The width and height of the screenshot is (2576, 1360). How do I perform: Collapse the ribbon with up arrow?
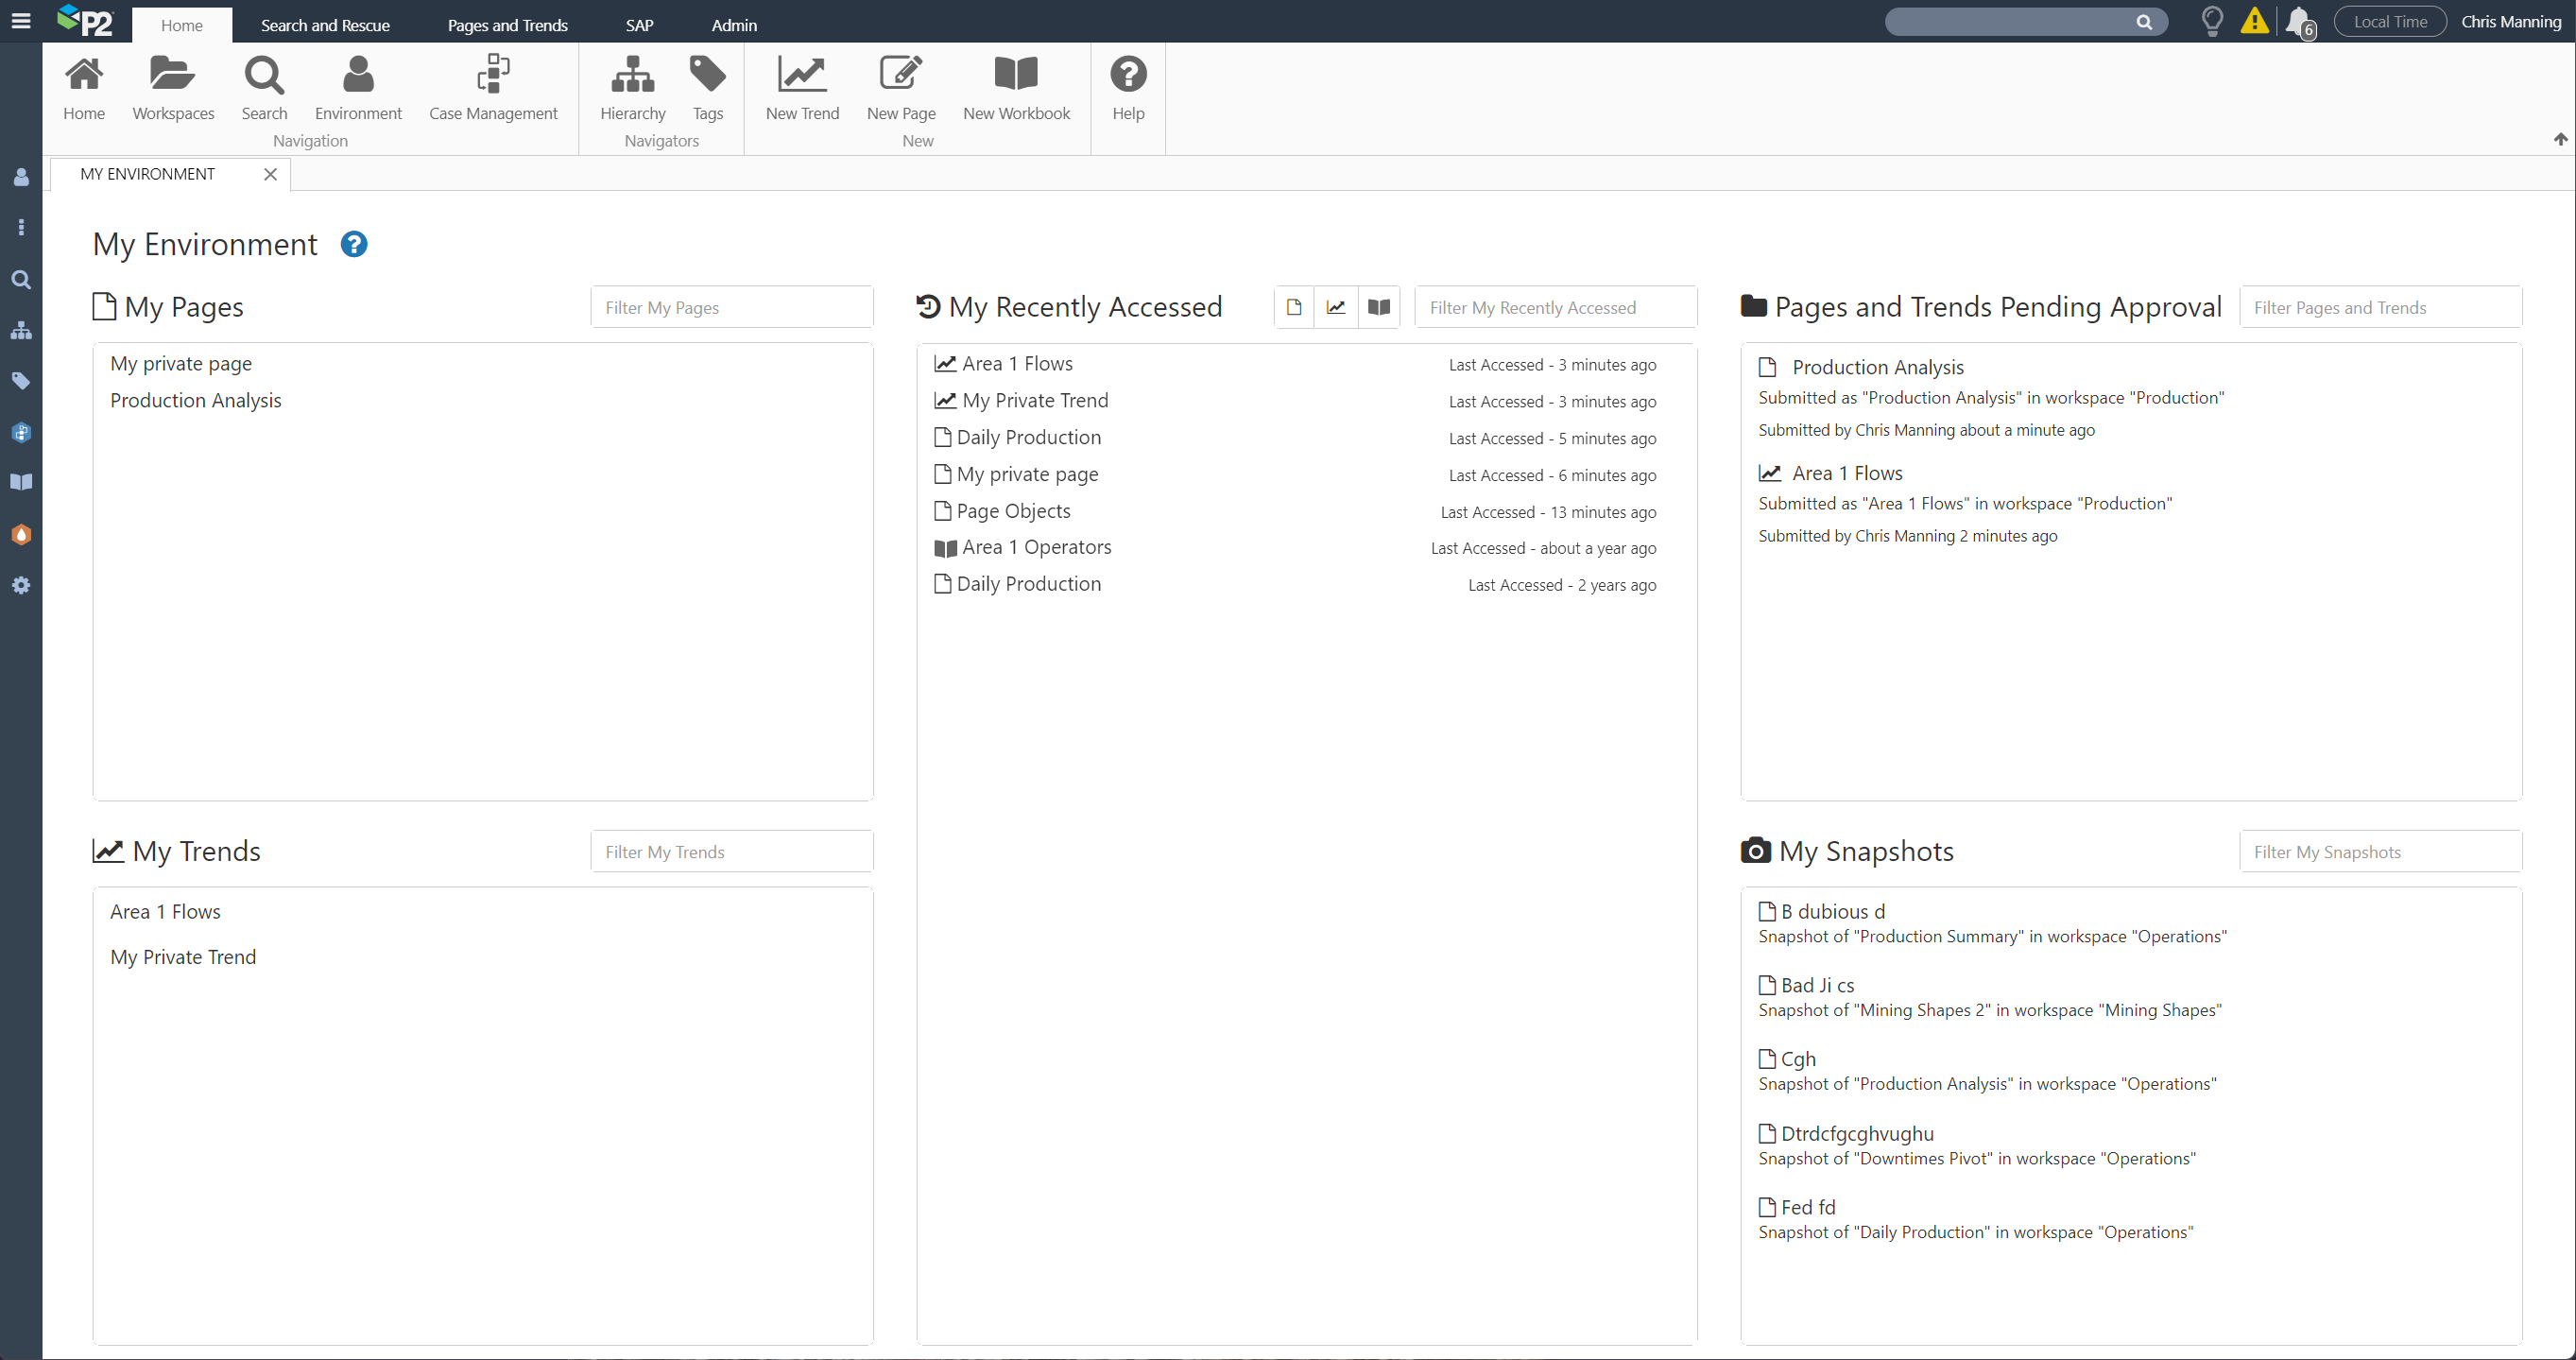point(2560,139)
